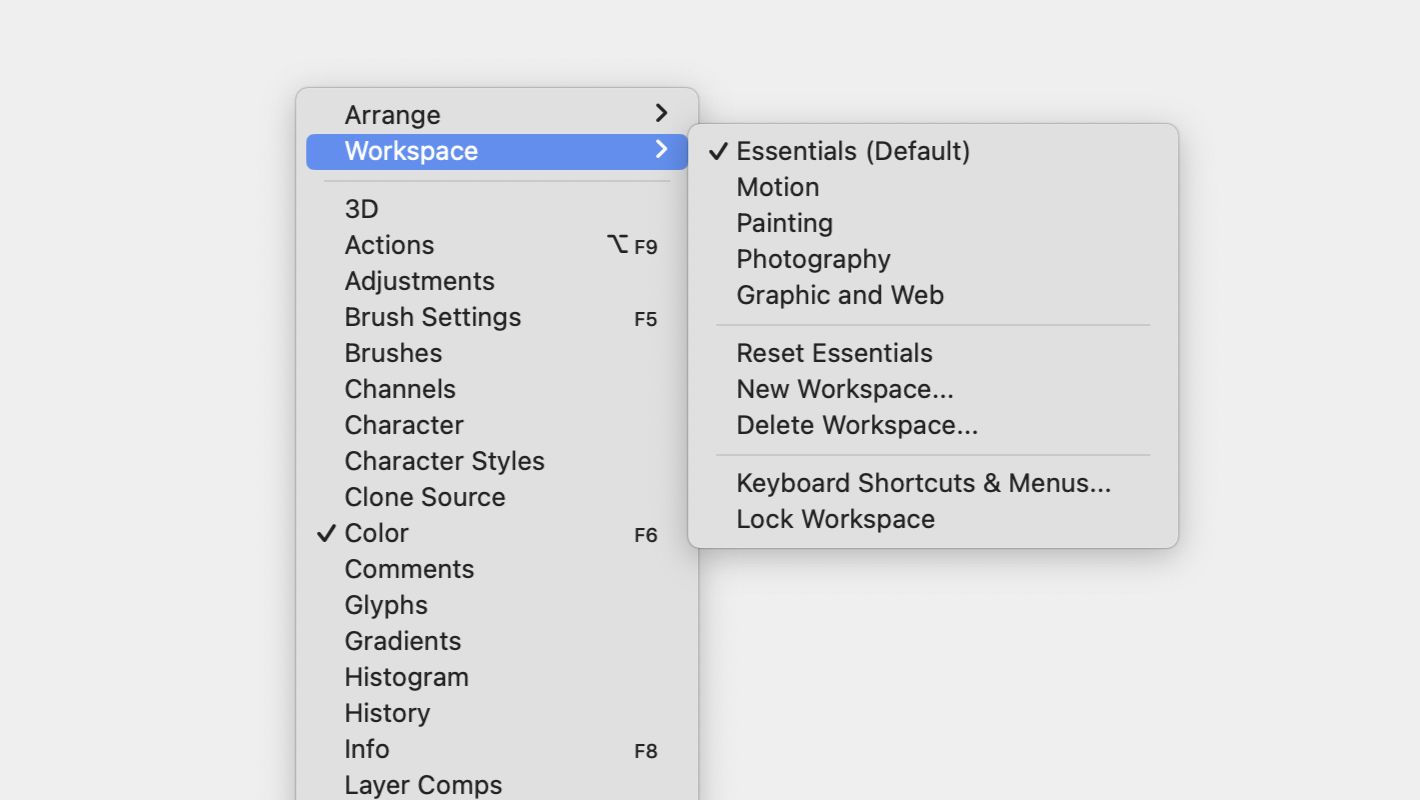Choose the Painting workspace

[784, 223]
